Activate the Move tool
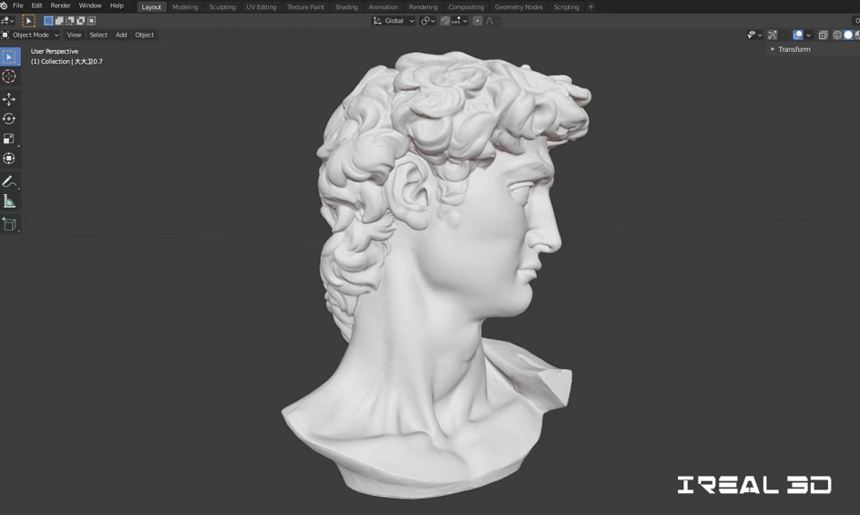The height and width of the screenshot is (515, 860). pos(9,99)
